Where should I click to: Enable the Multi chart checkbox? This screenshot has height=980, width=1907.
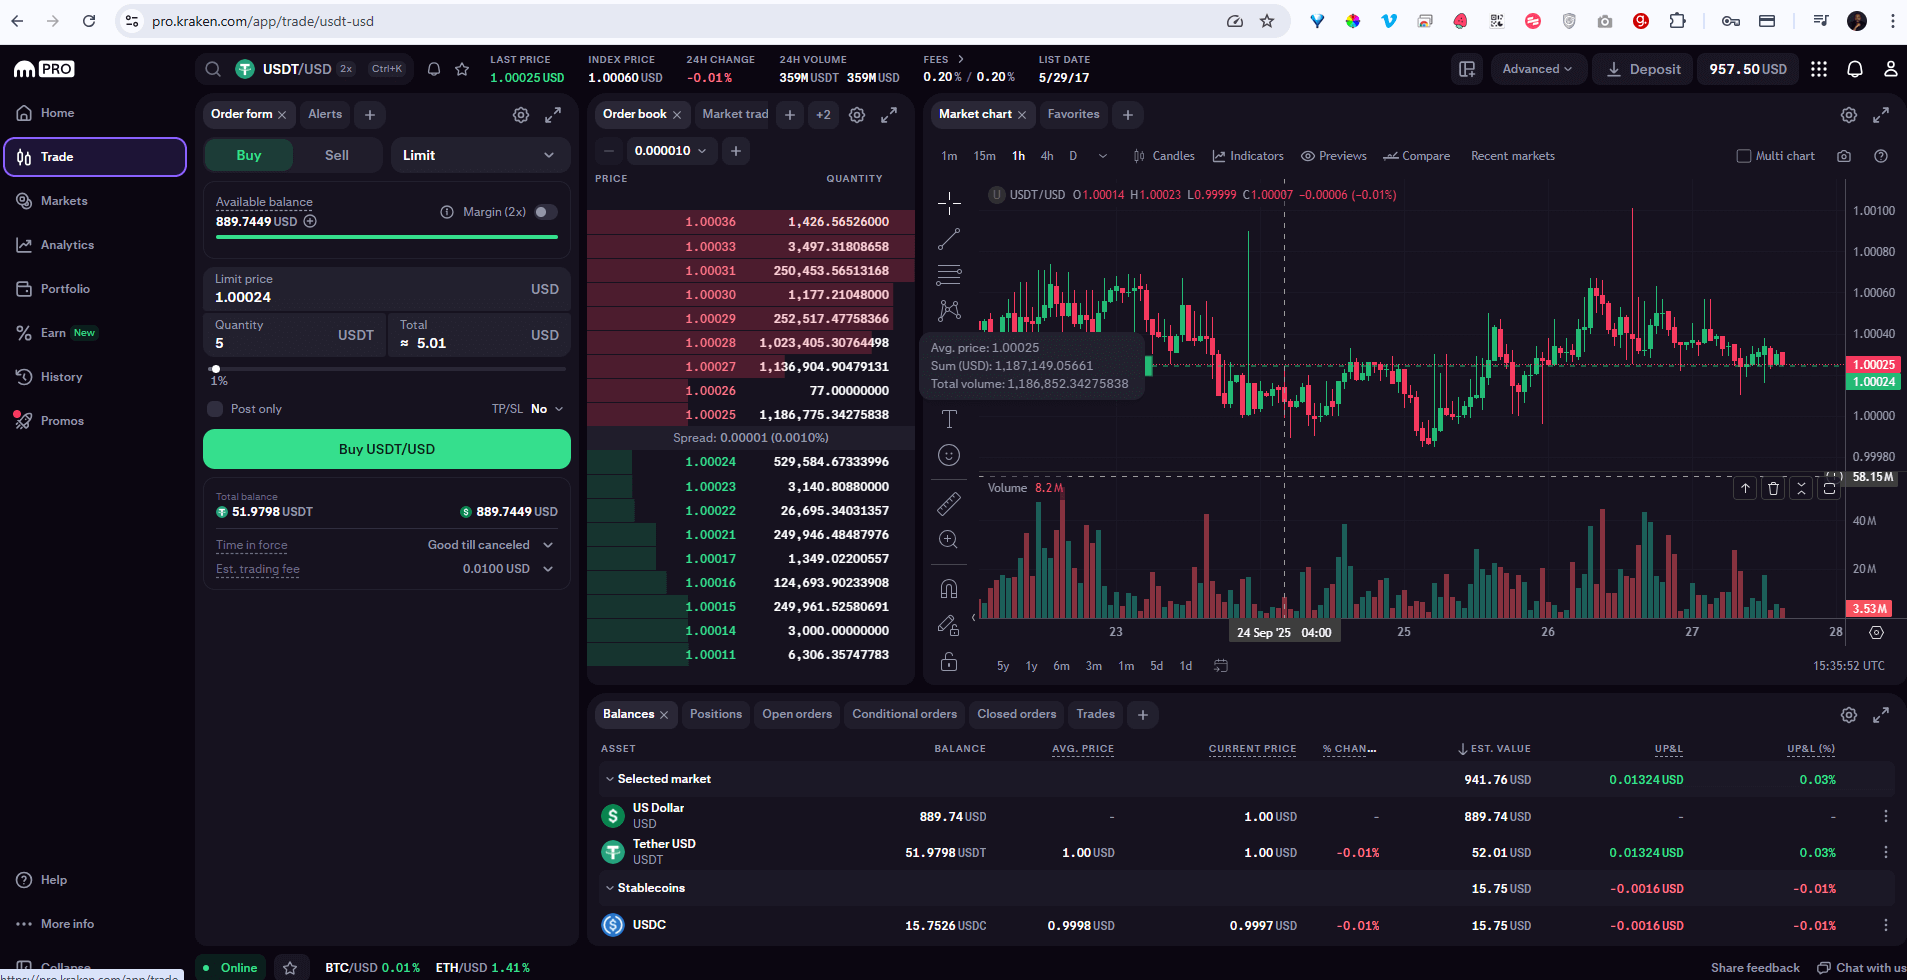(1744, 156)
